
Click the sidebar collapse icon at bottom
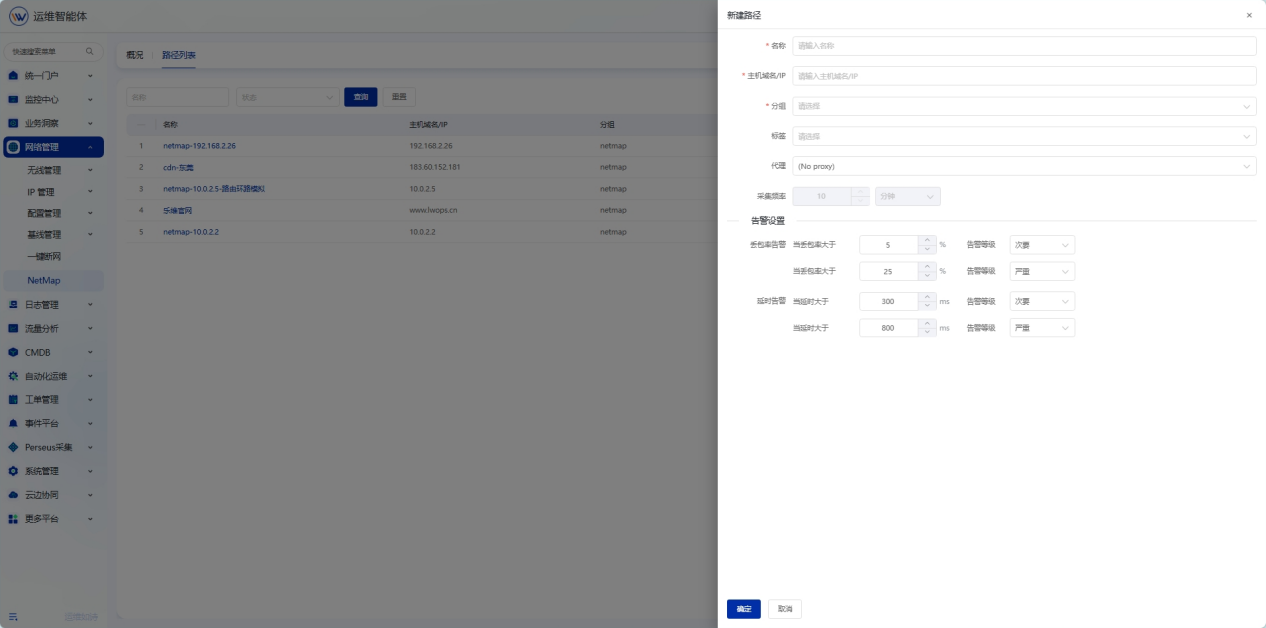click(13, 616)
